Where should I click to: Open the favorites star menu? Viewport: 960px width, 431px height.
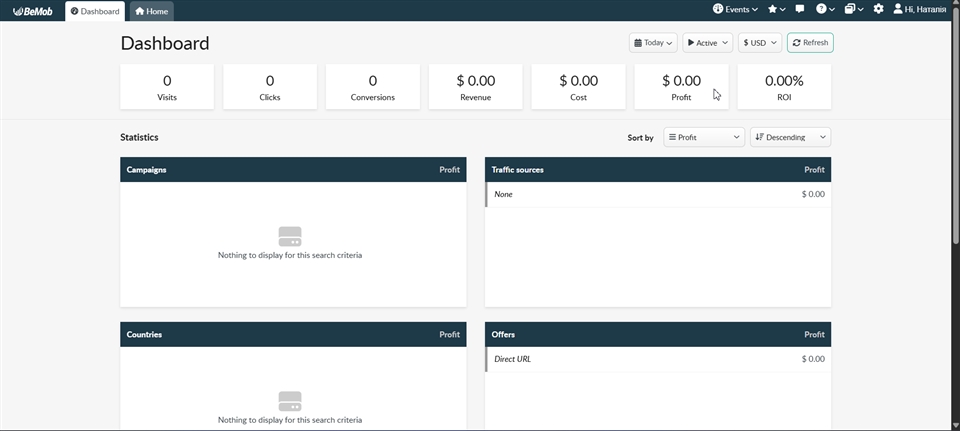click(x=776, y=9)
